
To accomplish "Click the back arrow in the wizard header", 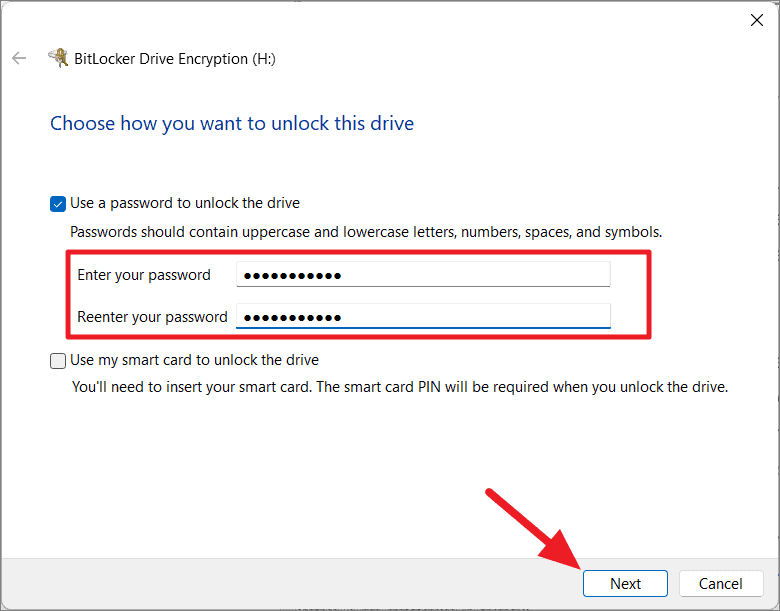I will [x=19, y=58].
